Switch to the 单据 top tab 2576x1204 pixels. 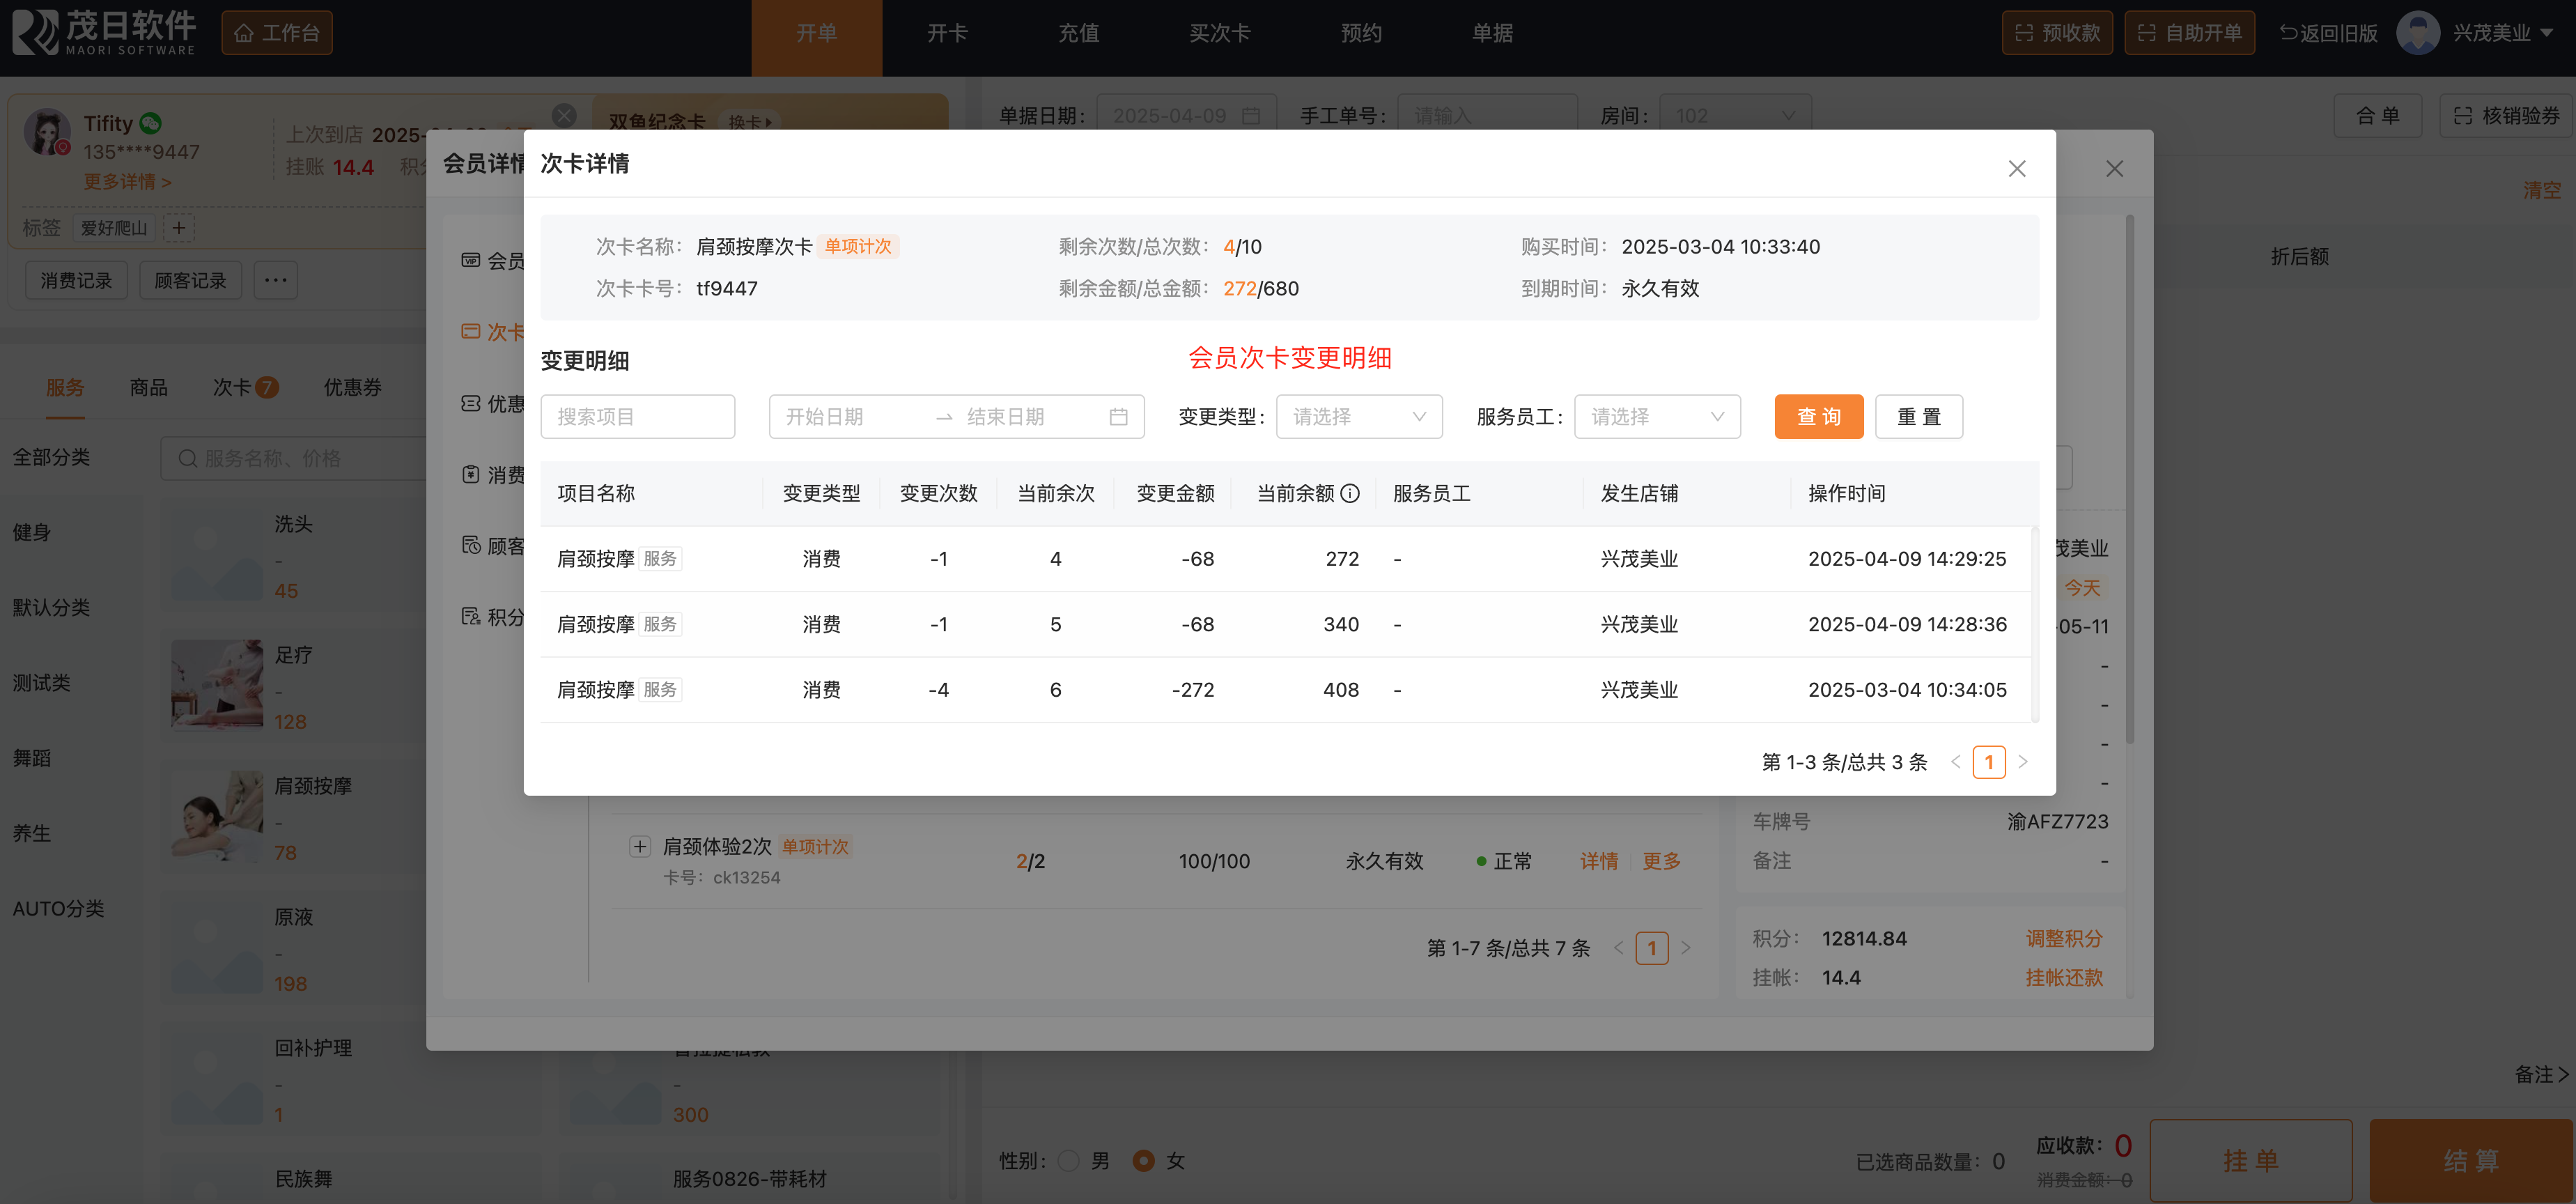pos(1491,33)
